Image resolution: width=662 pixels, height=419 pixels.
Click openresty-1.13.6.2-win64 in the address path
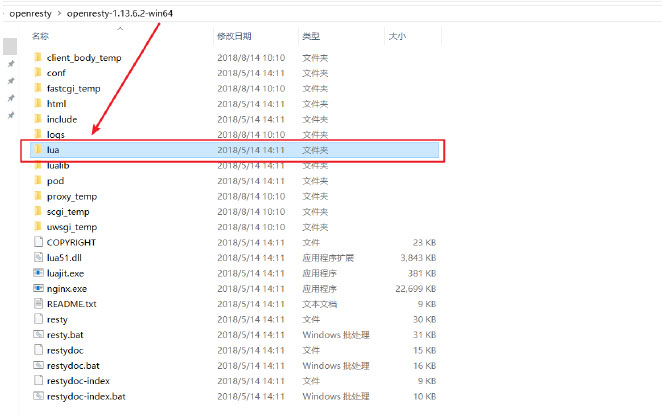120,14
